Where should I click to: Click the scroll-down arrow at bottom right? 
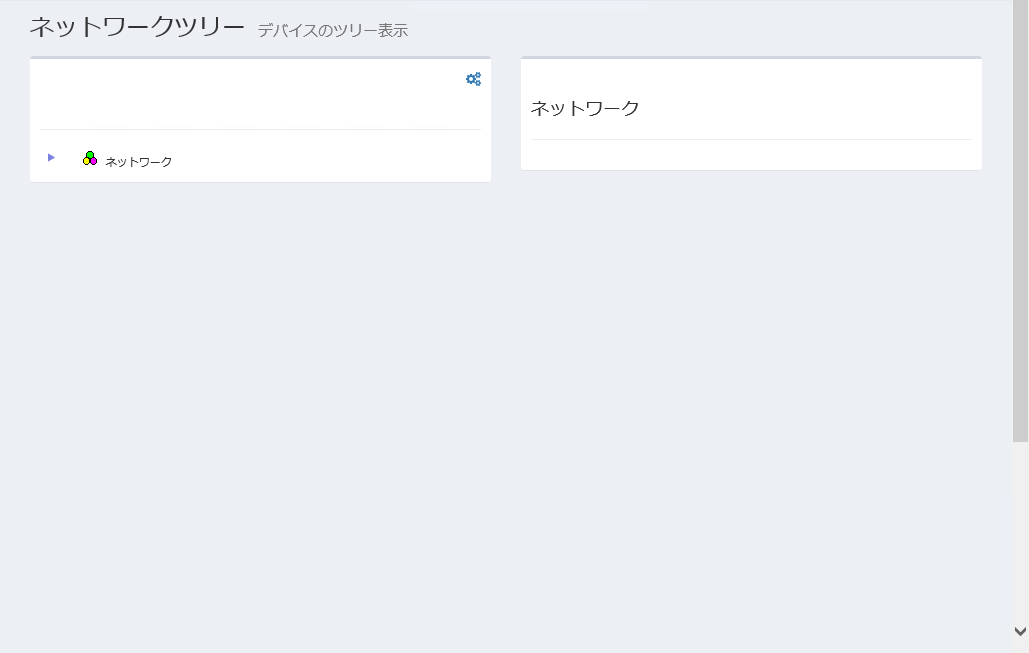[x=1020, y=631]
